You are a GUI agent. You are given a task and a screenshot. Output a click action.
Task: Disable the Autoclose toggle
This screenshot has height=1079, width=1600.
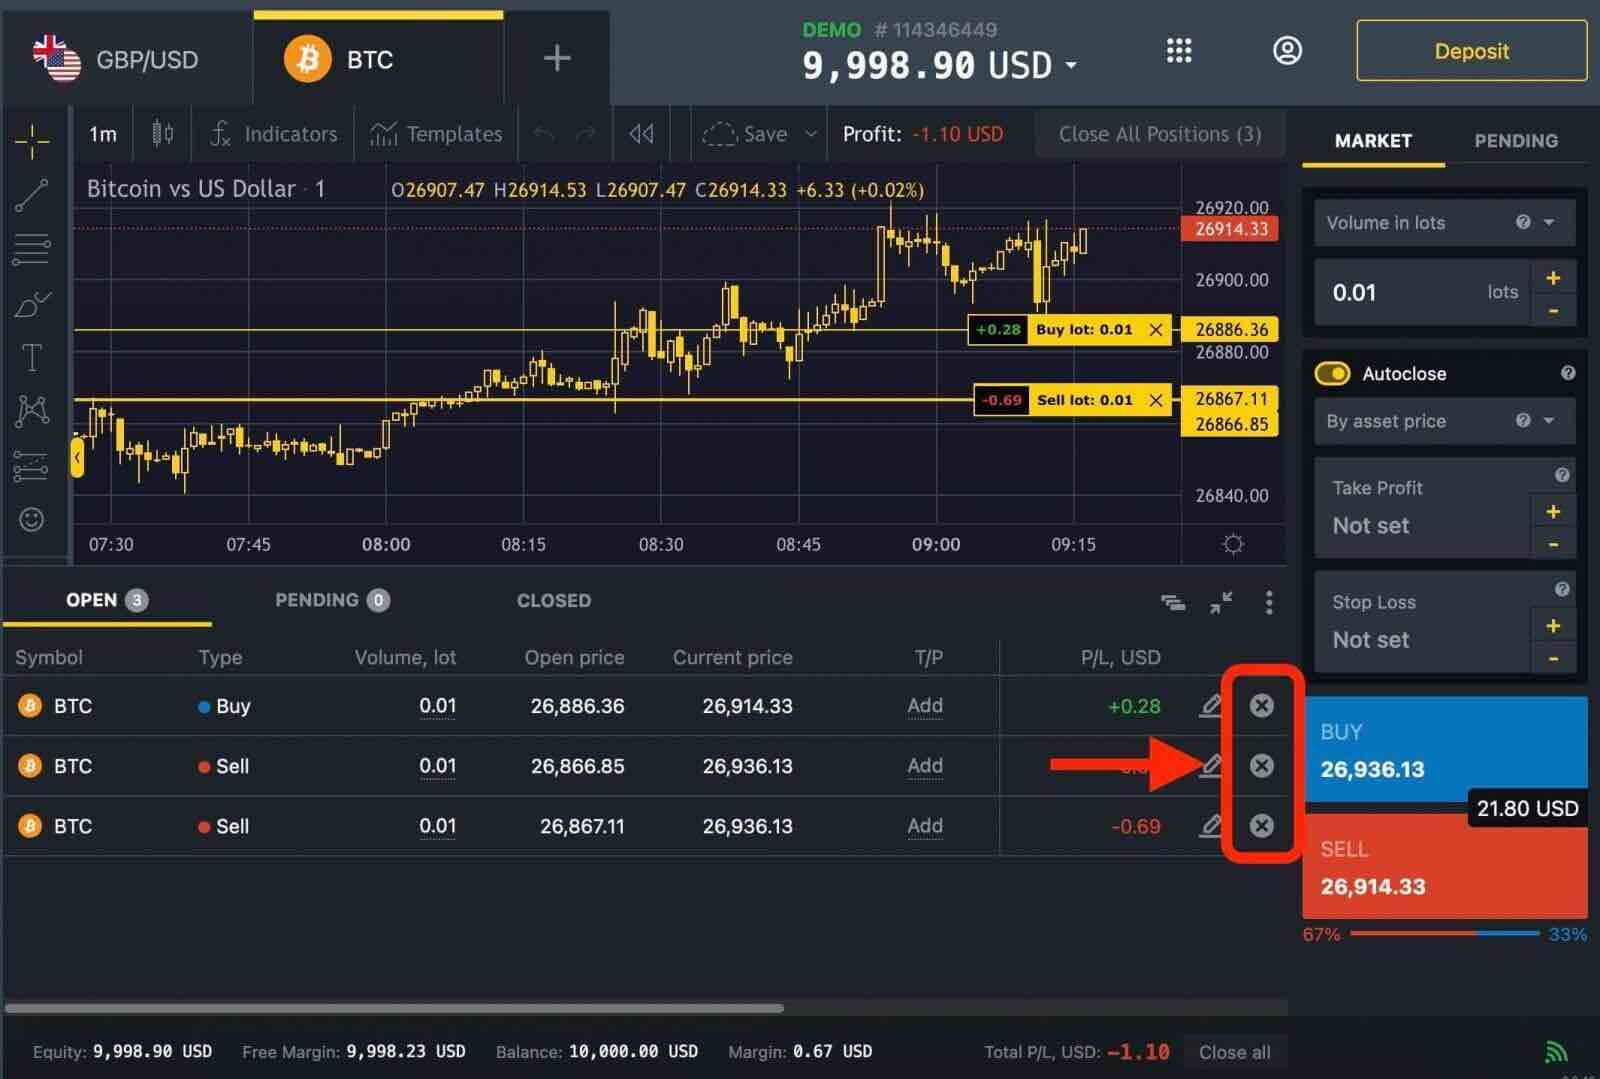1334,373
